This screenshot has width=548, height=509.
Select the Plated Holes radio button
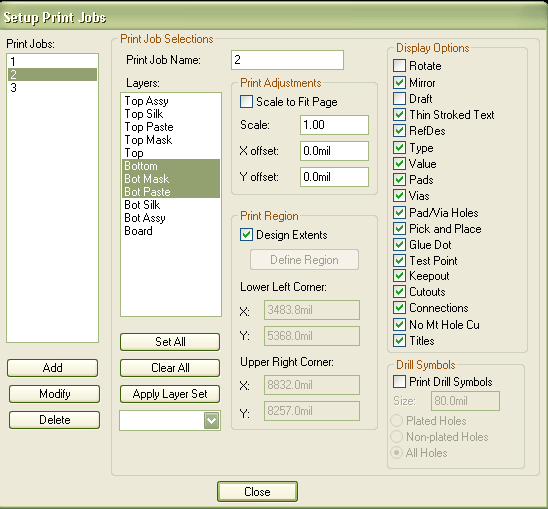(396, 421)
